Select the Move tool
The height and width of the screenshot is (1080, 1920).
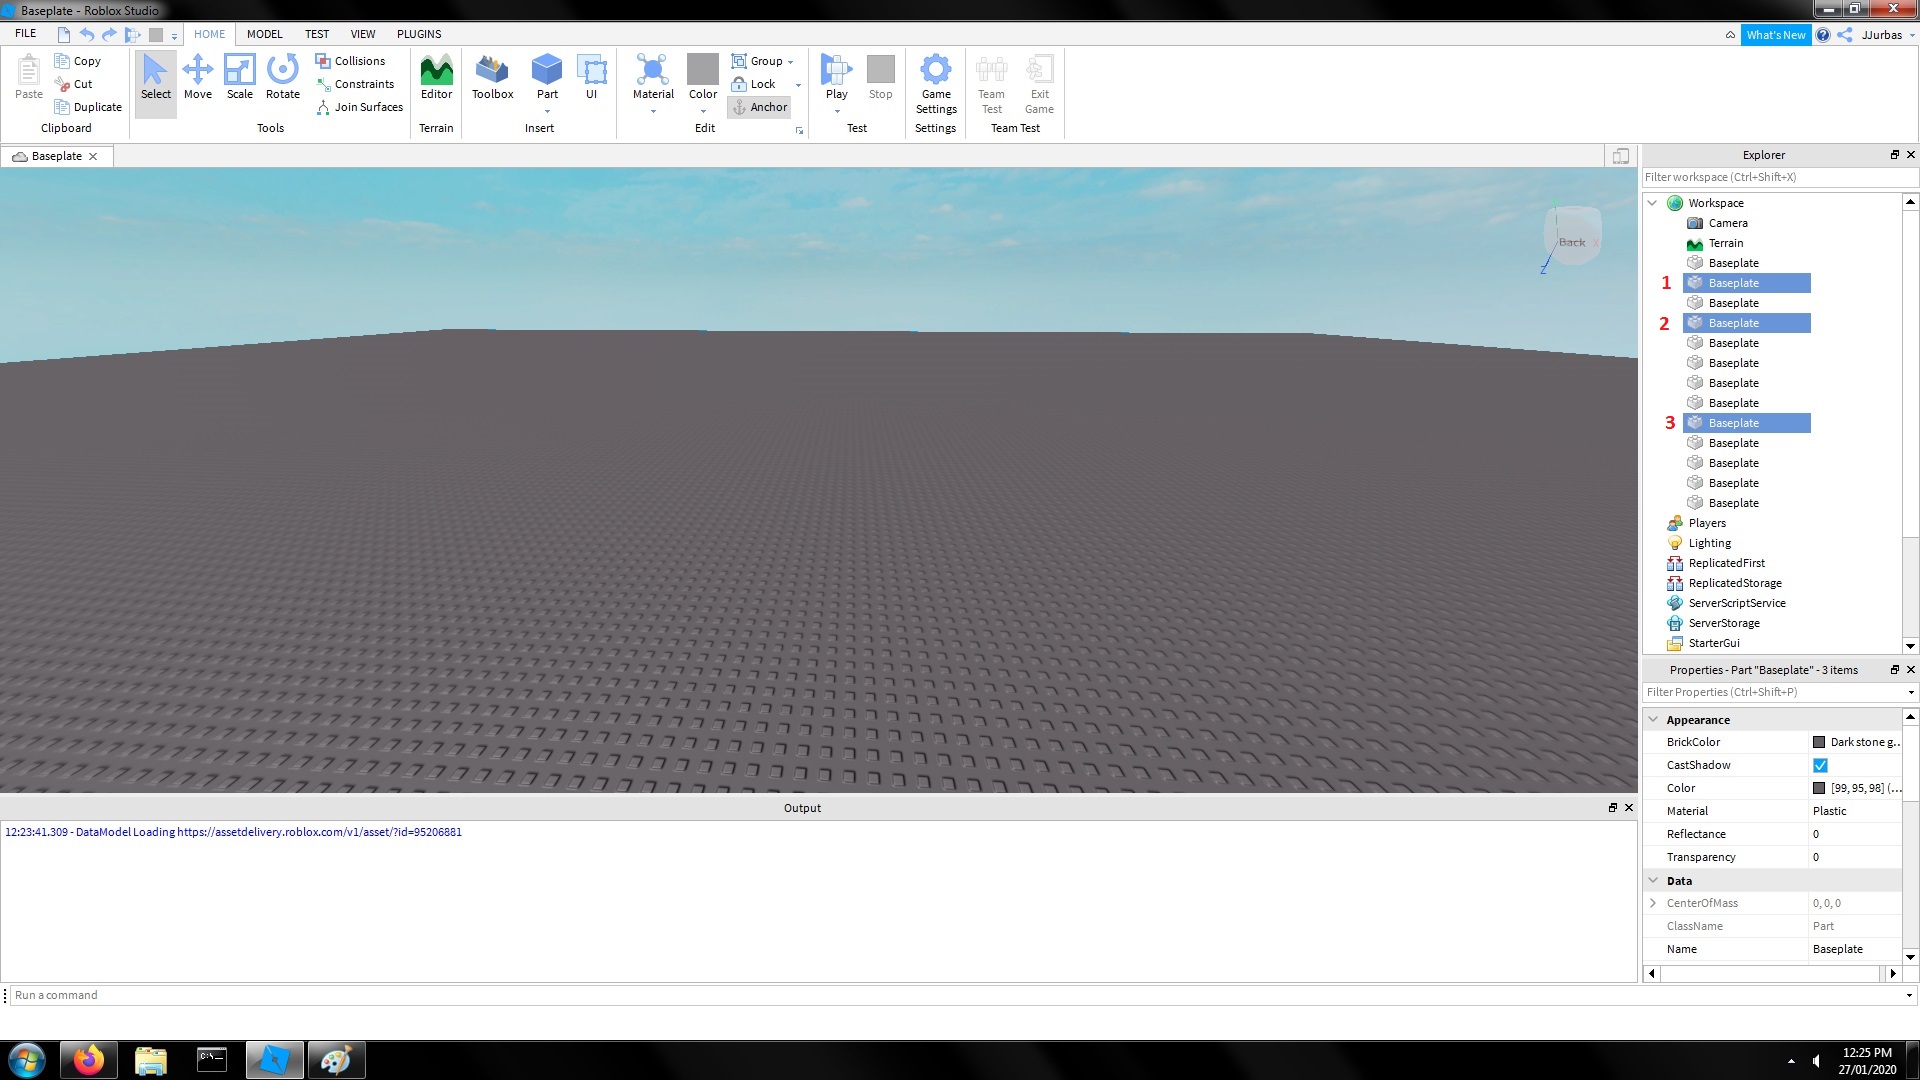[x=198, y=78]
